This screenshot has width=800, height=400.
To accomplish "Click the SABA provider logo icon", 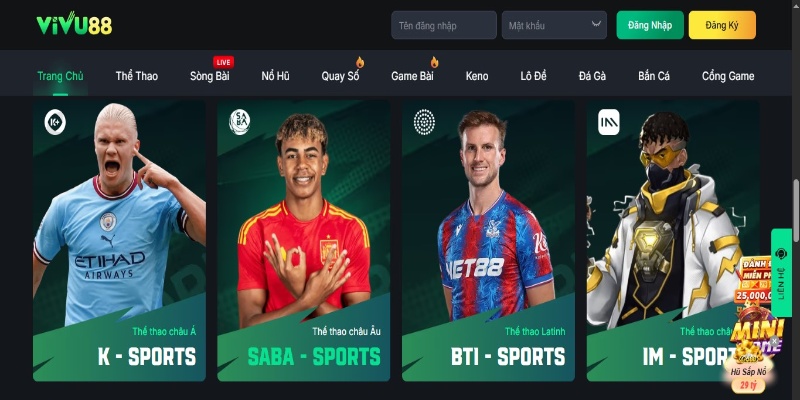I will point(239,122).
